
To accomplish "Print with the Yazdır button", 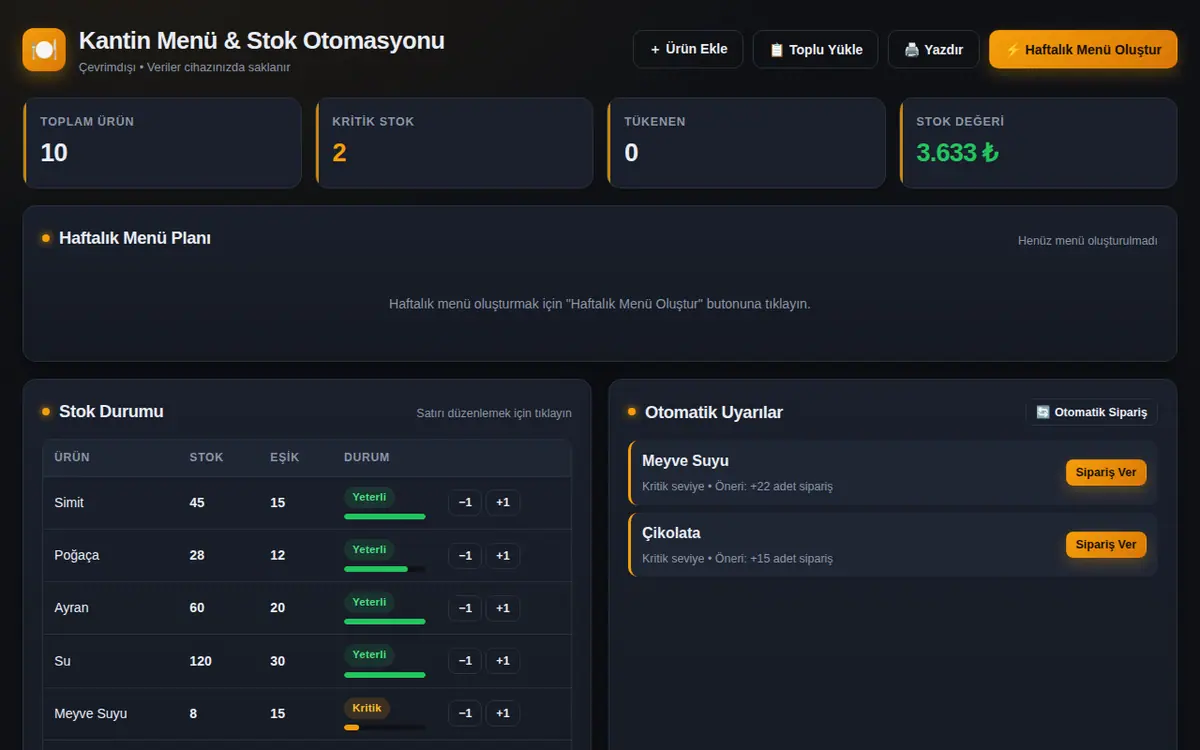I will click(933, 49).
